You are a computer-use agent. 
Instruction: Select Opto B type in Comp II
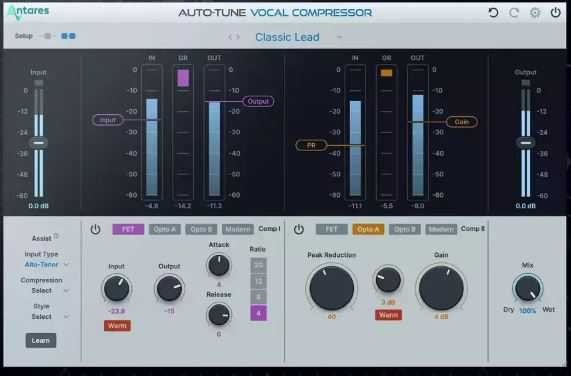(405, 229)
